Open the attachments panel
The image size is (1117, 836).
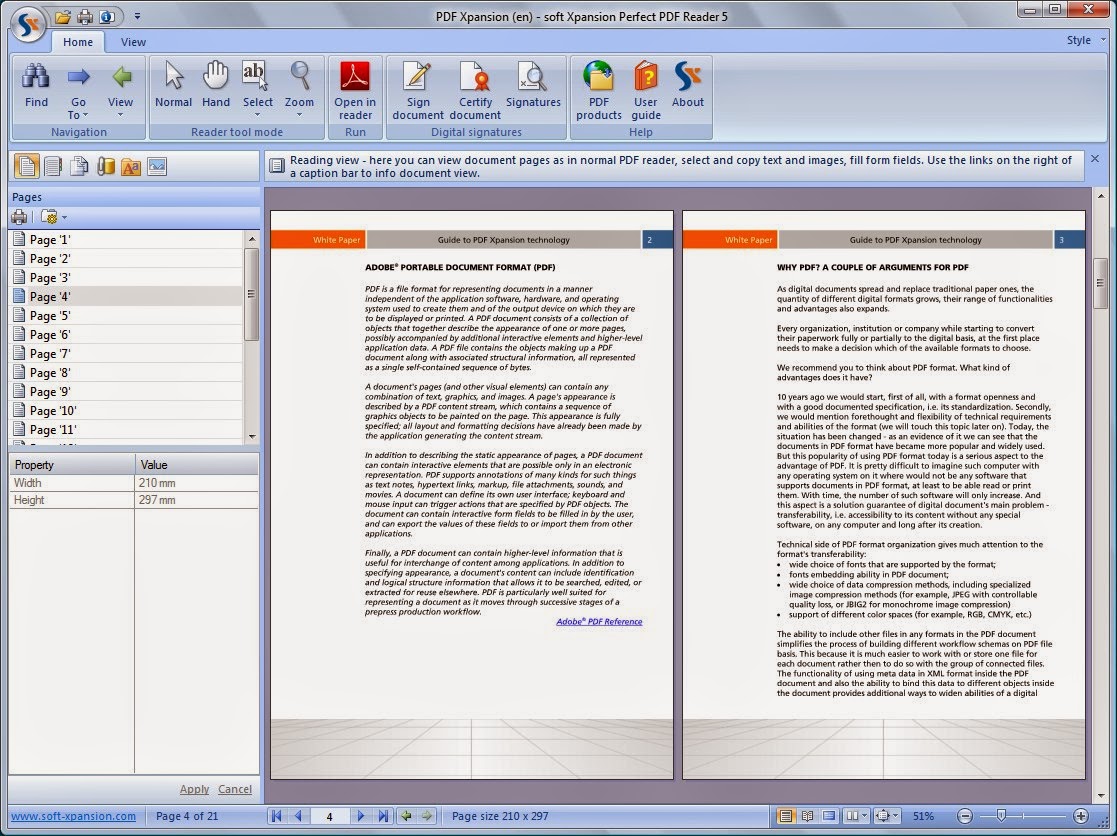coord(108,166)
